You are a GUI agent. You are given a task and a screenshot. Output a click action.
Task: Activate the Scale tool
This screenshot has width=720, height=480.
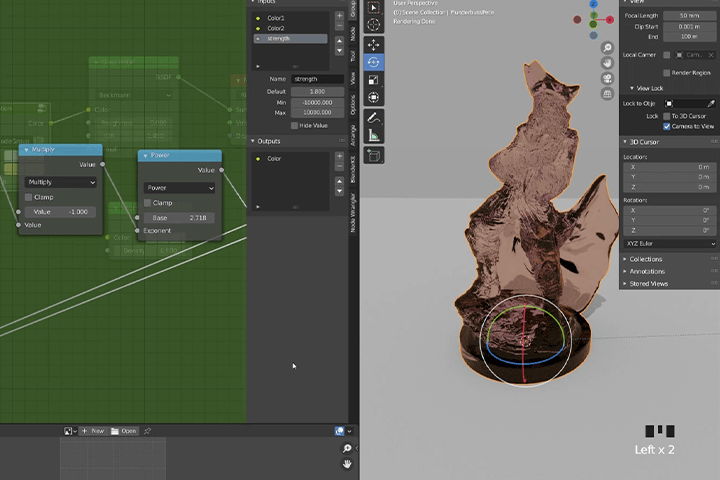click(x=374, y=80)
